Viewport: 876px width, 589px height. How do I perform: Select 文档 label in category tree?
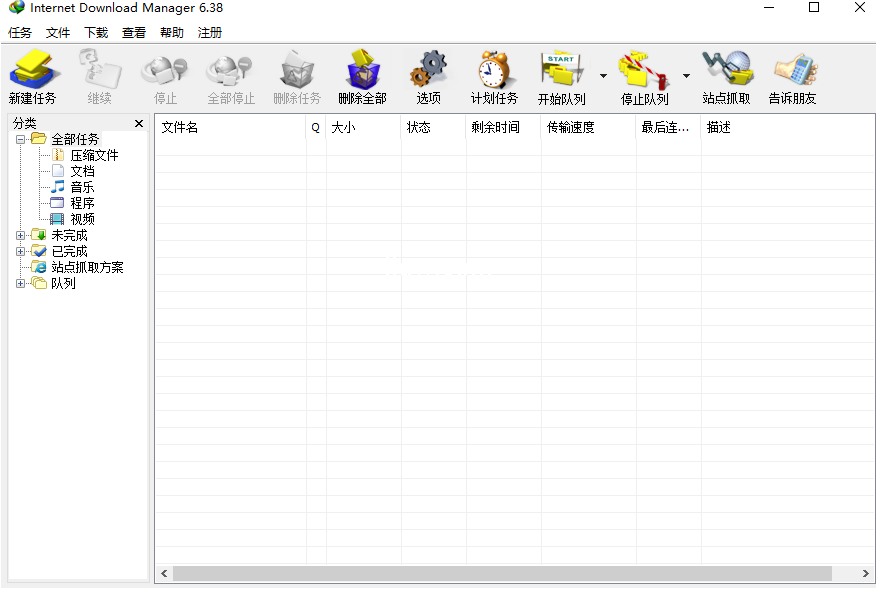(83, 171)
